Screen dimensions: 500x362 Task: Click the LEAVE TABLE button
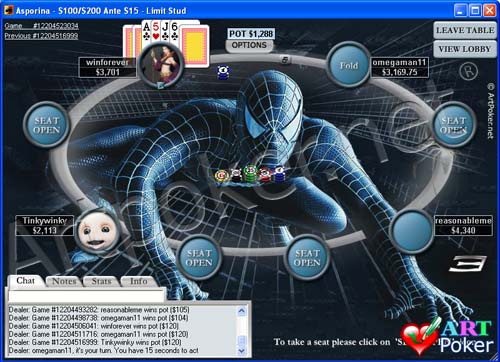coord(465,30)
